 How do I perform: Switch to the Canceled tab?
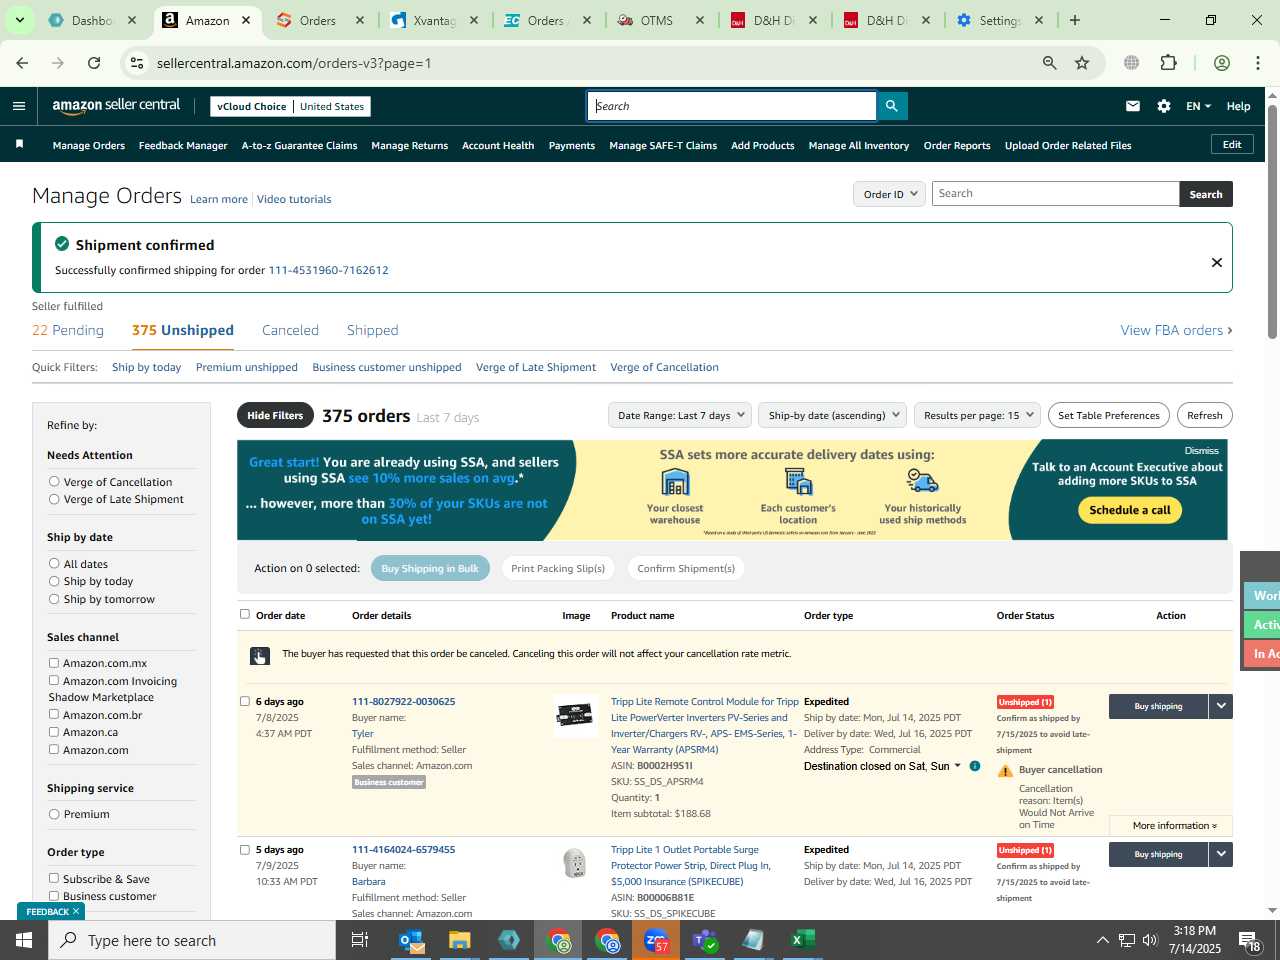tap(290, 330)
